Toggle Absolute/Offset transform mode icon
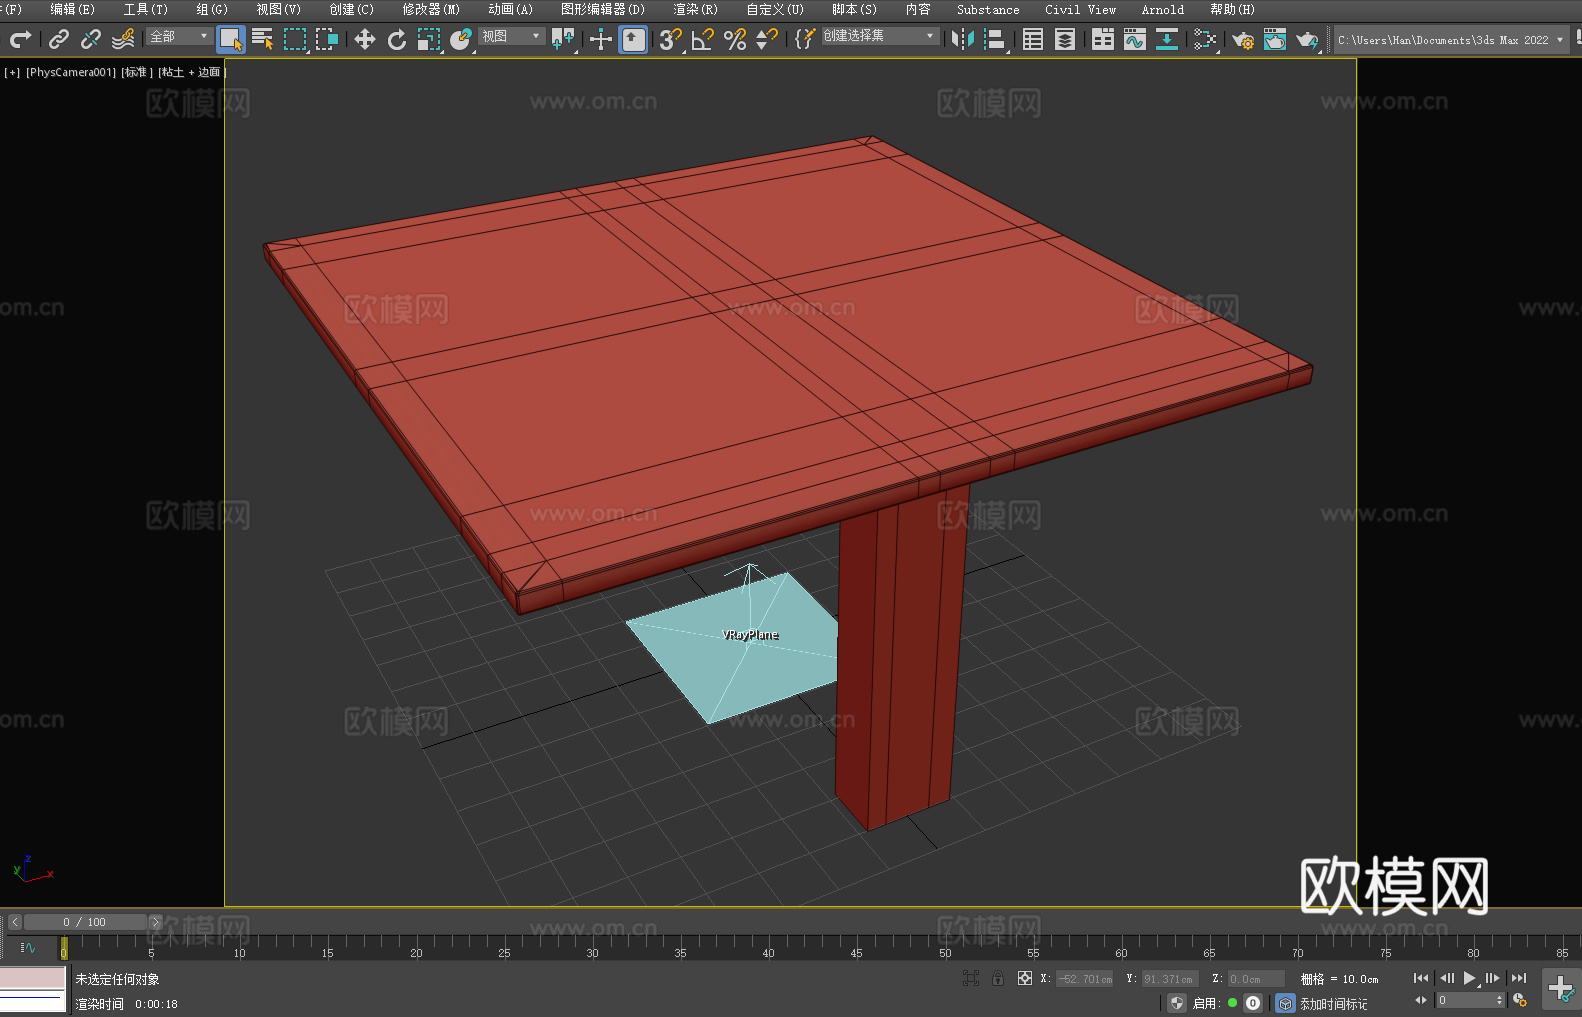The width and height of the screenshot is (1582, 1017). [1025, 978]
